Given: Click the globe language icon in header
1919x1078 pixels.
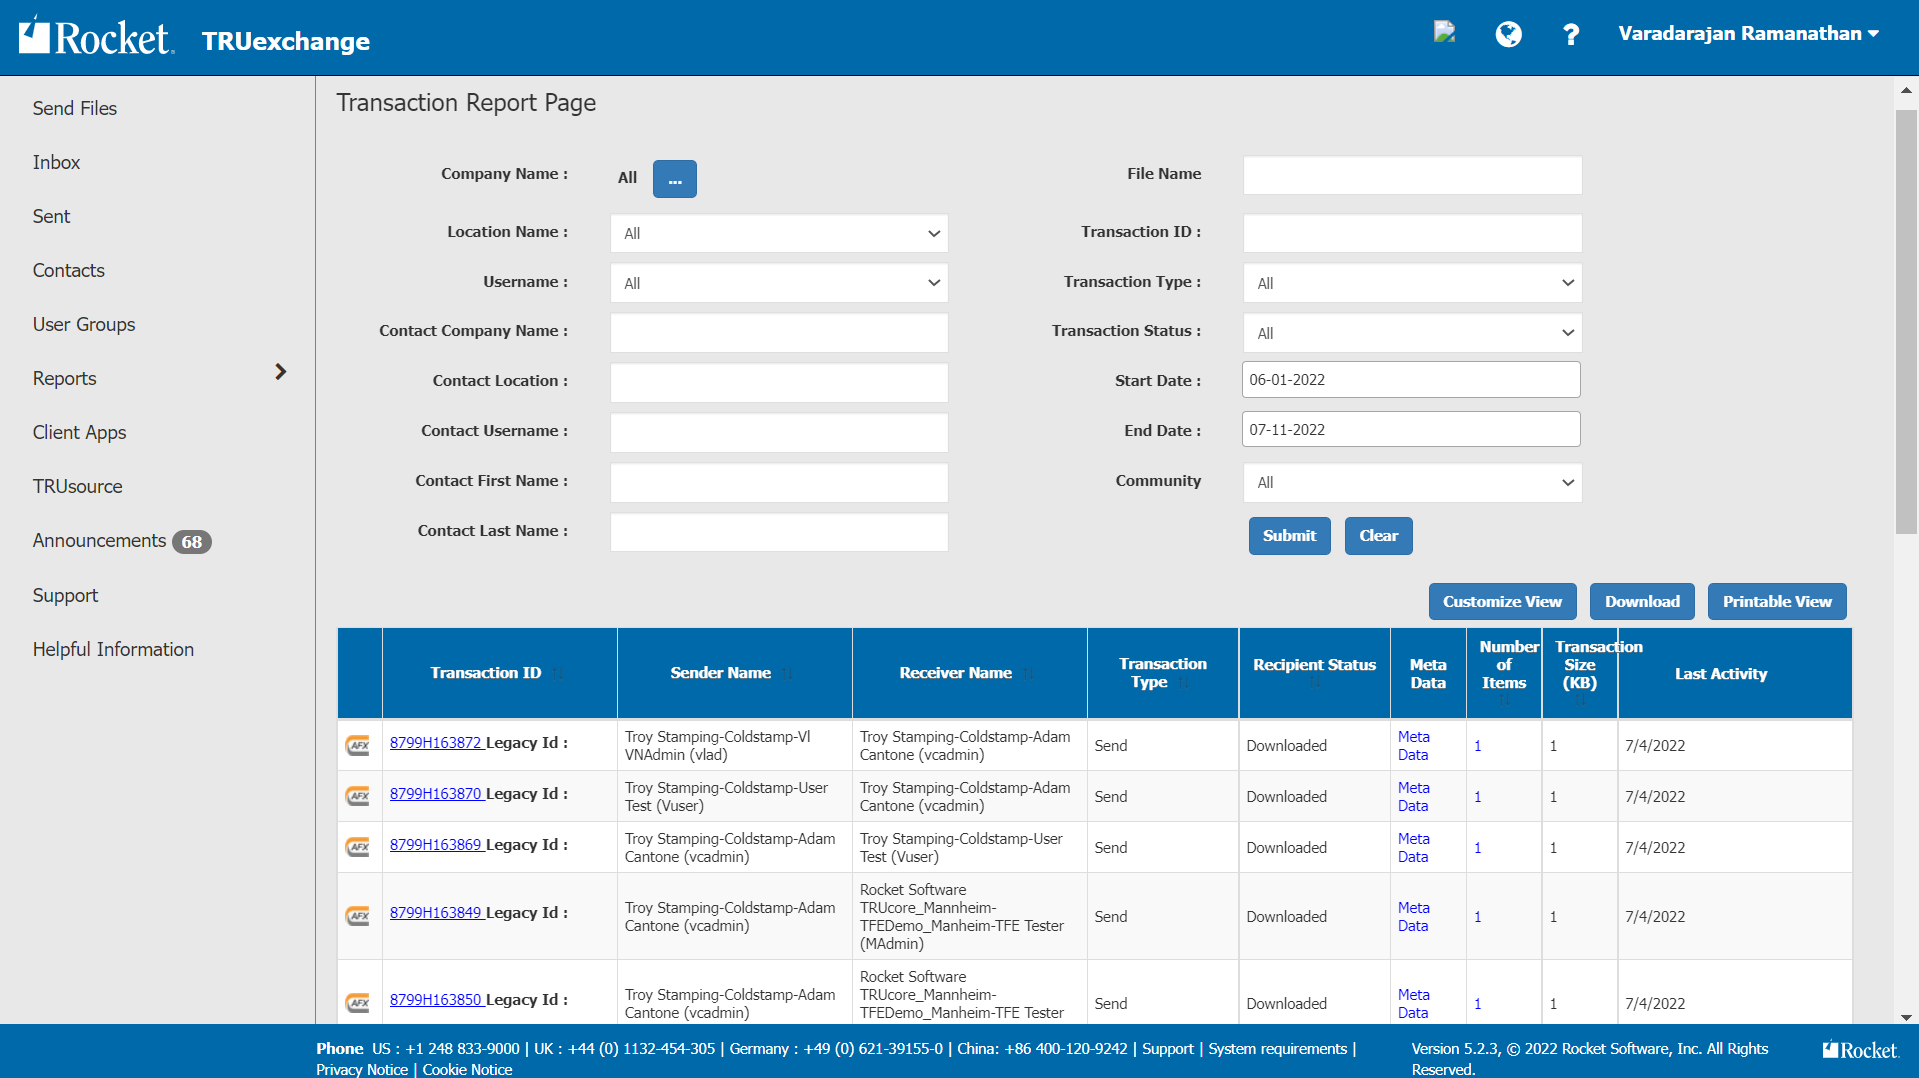Looking at the screenshot, I should click(1508, 35).
